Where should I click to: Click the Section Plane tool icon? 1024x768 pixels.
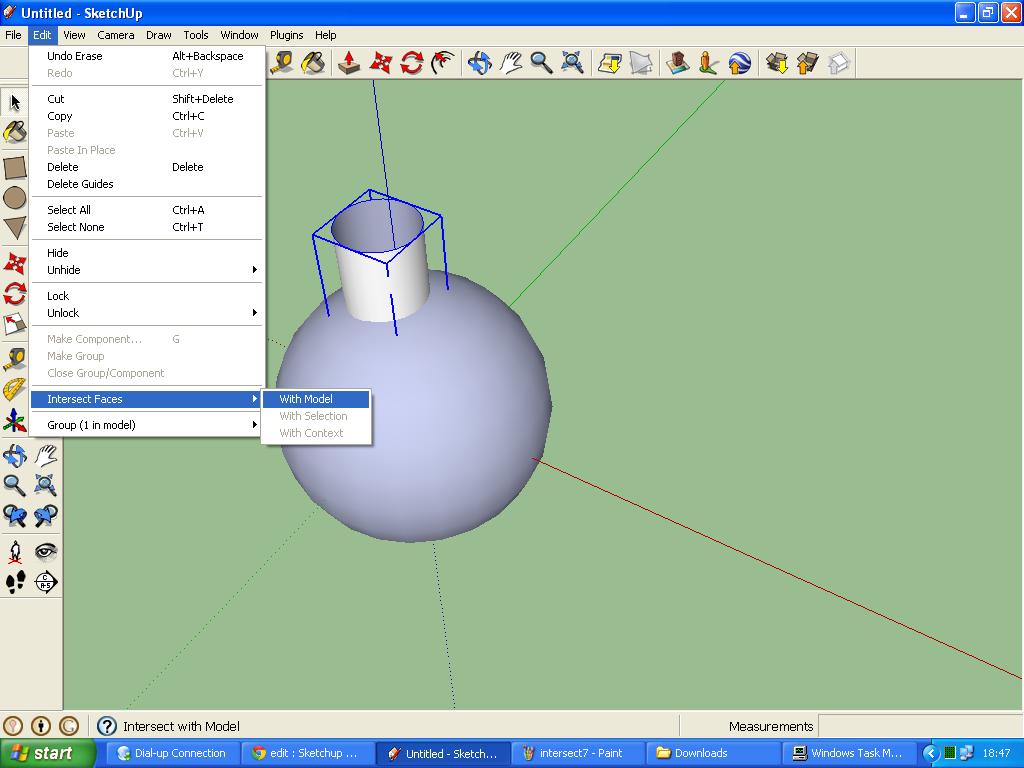point(46,581)
